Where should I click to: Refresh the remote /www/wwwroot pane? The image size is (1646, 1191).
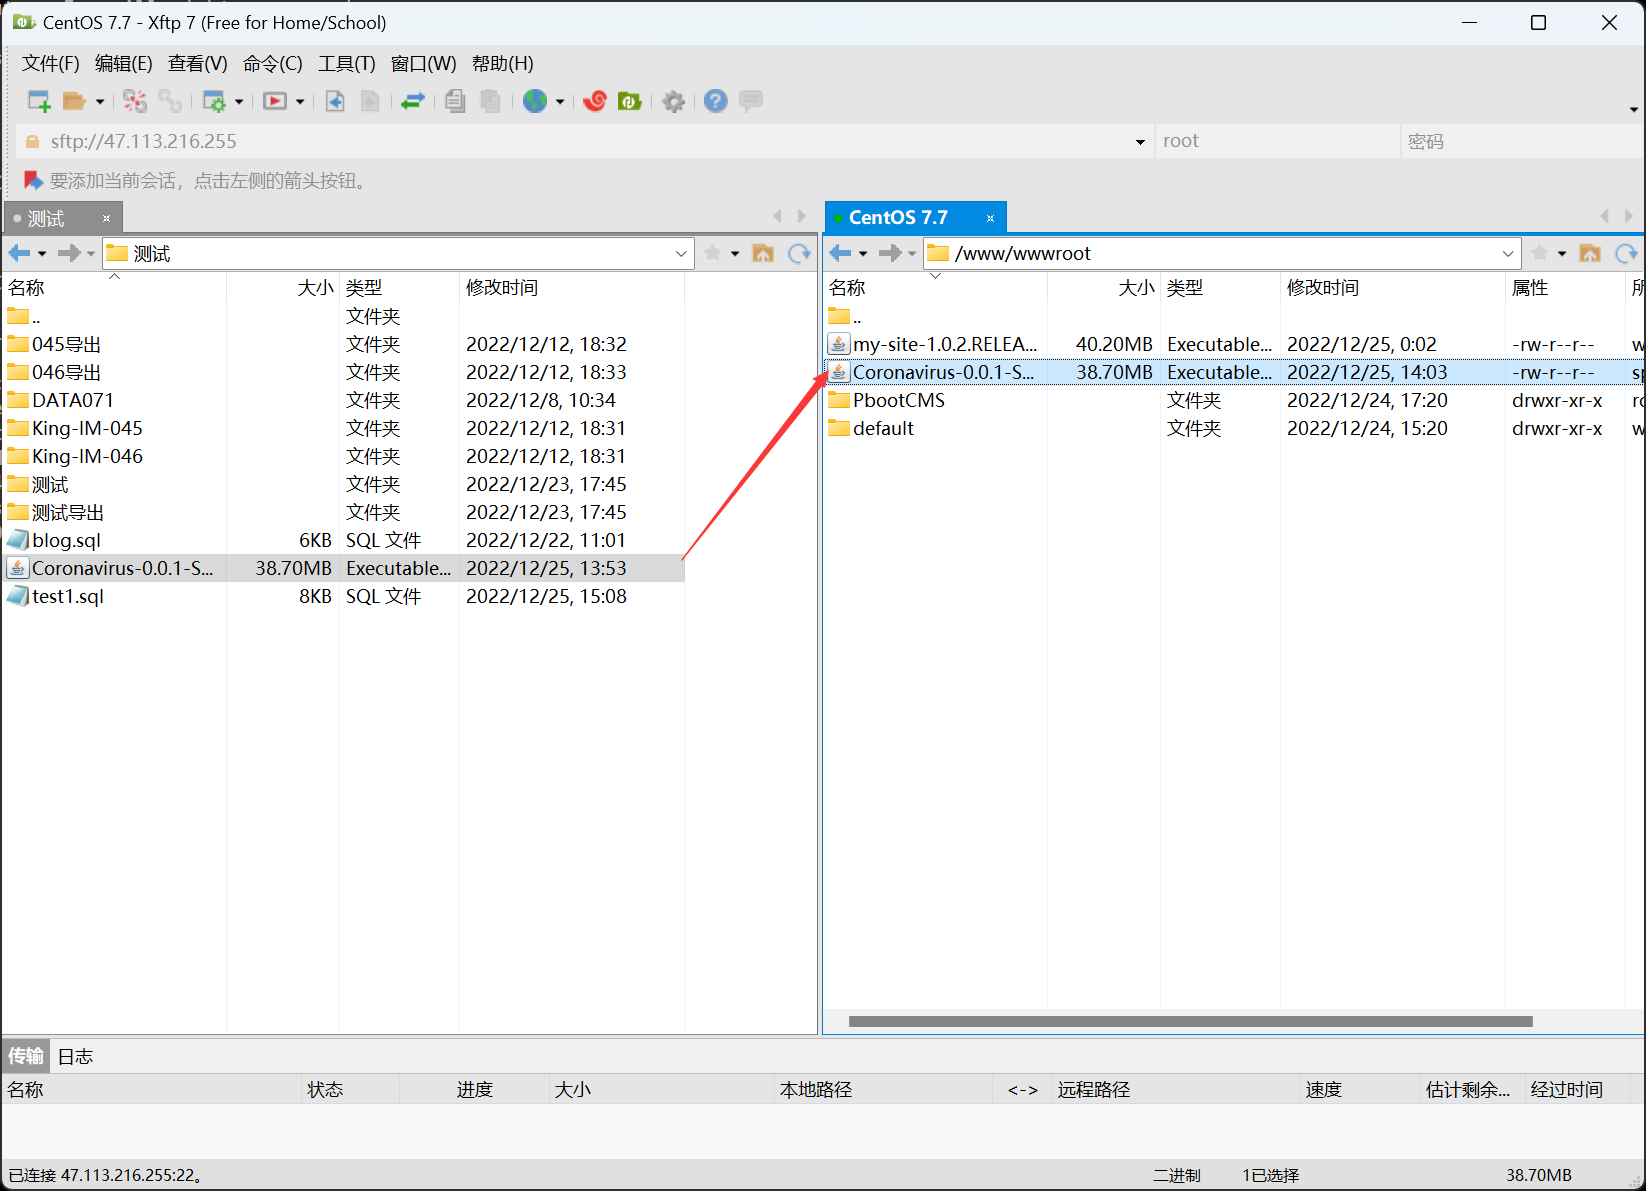coord(1626,253)
